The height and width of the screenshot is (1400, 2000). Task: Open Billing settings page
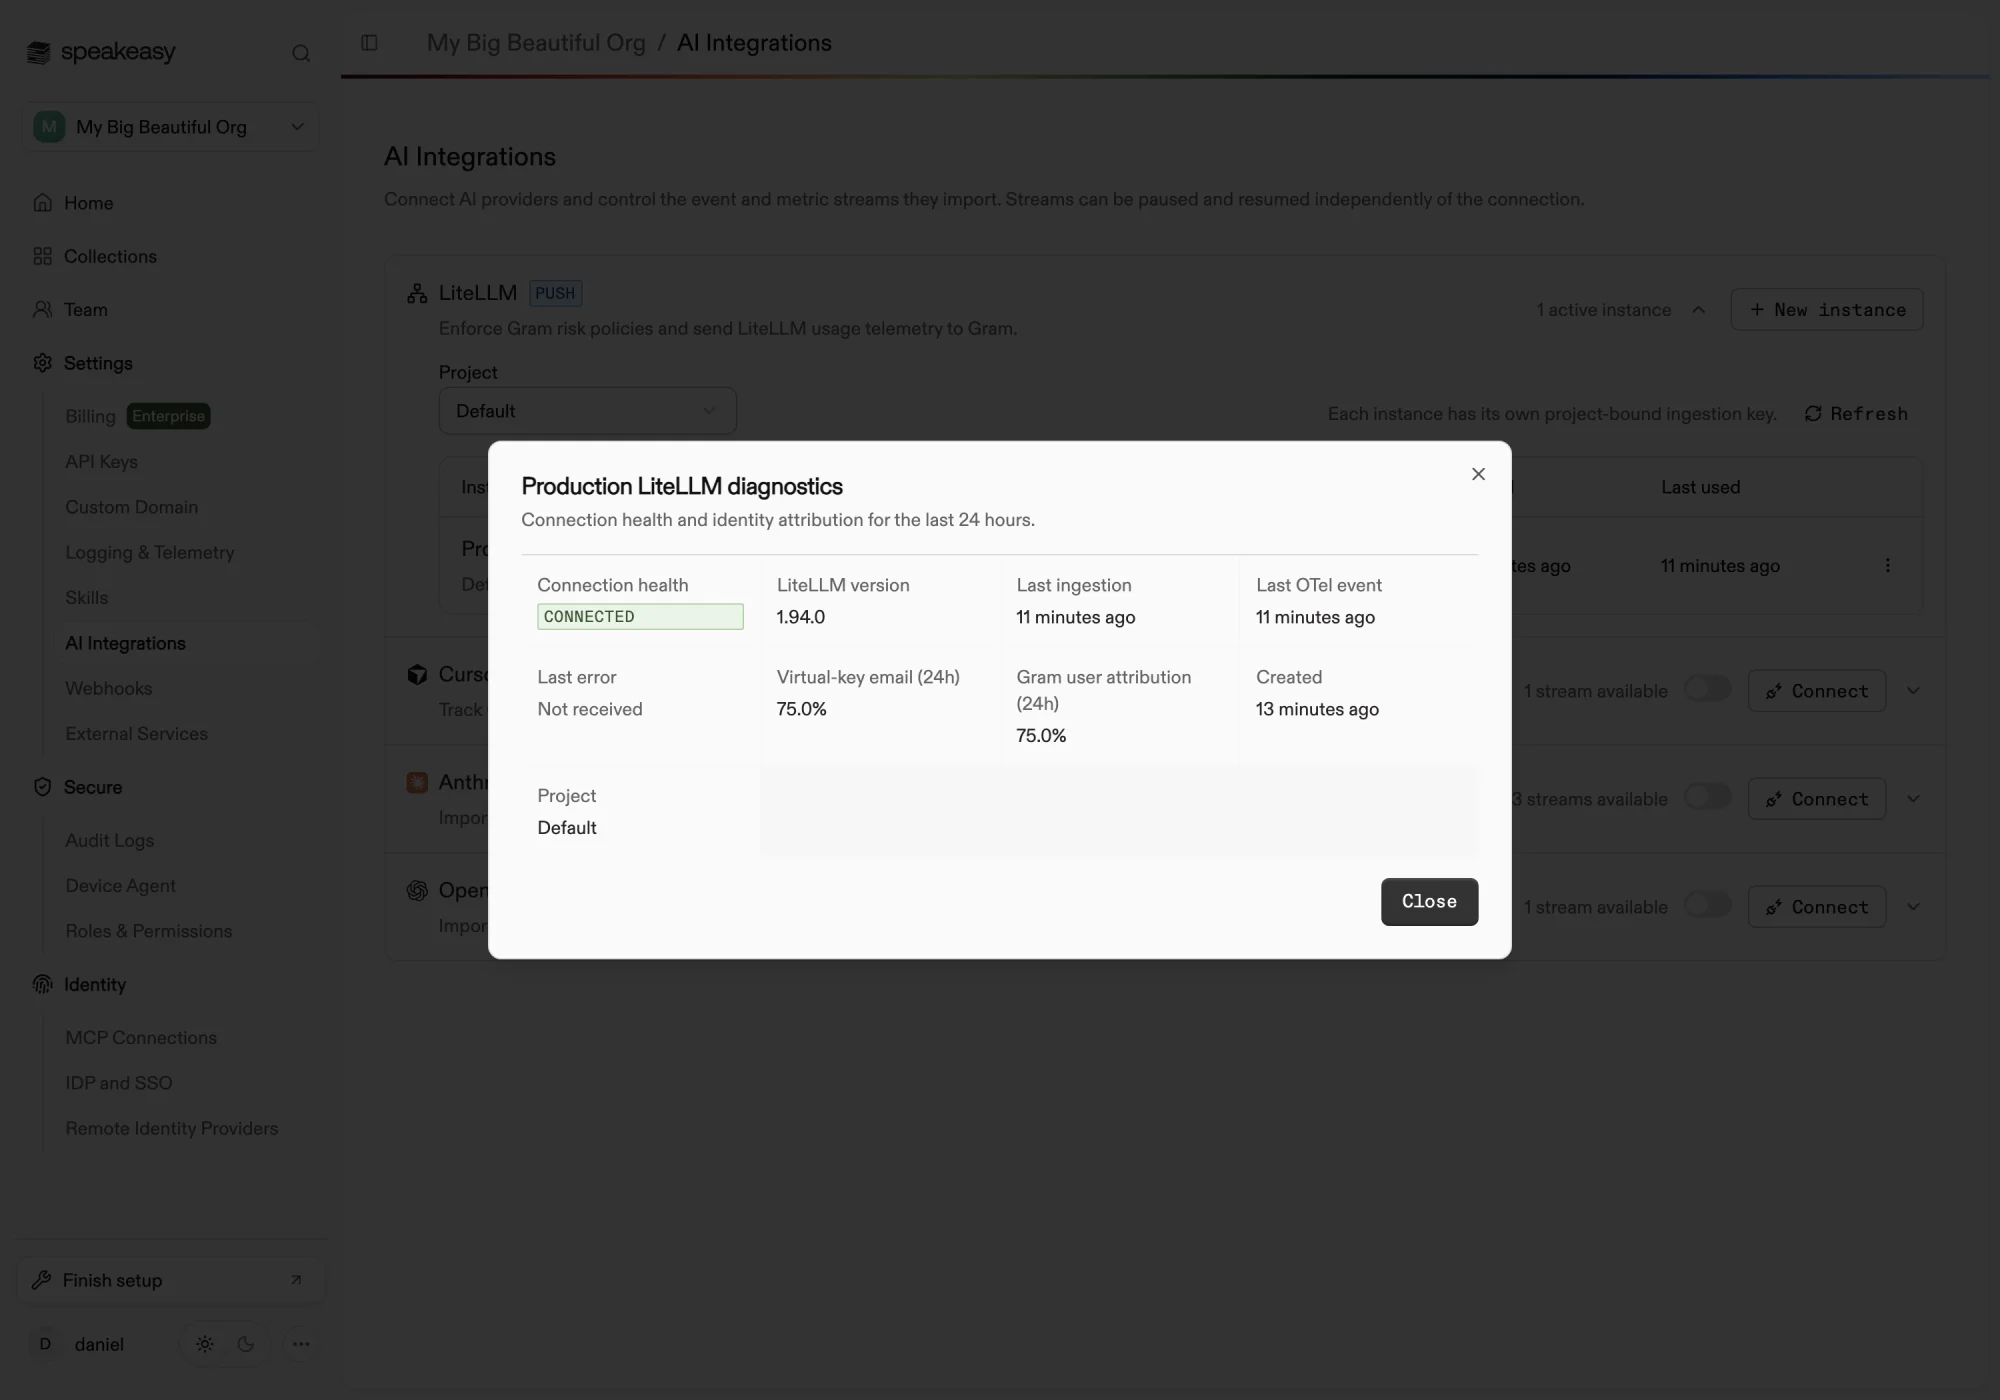point(90,416)
